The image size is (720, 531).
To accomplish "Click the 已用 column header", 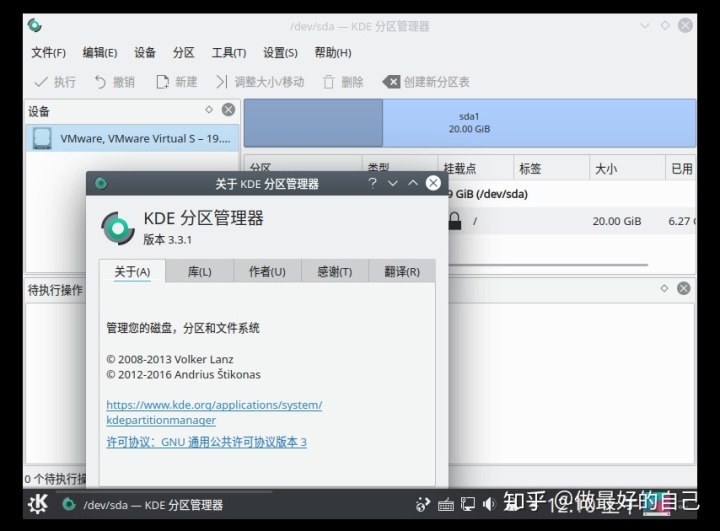I will 681,169.
